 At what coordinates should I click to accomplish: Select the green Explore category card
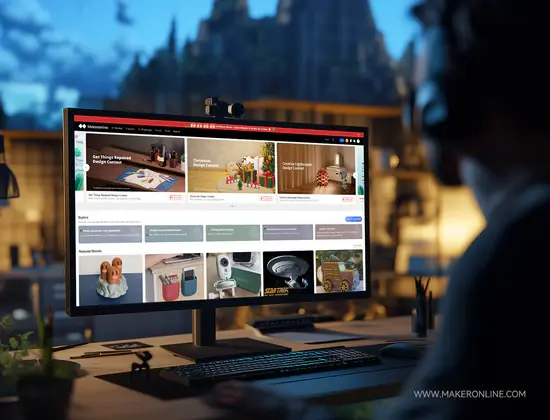pyautogui.click(x=233, y=233)
